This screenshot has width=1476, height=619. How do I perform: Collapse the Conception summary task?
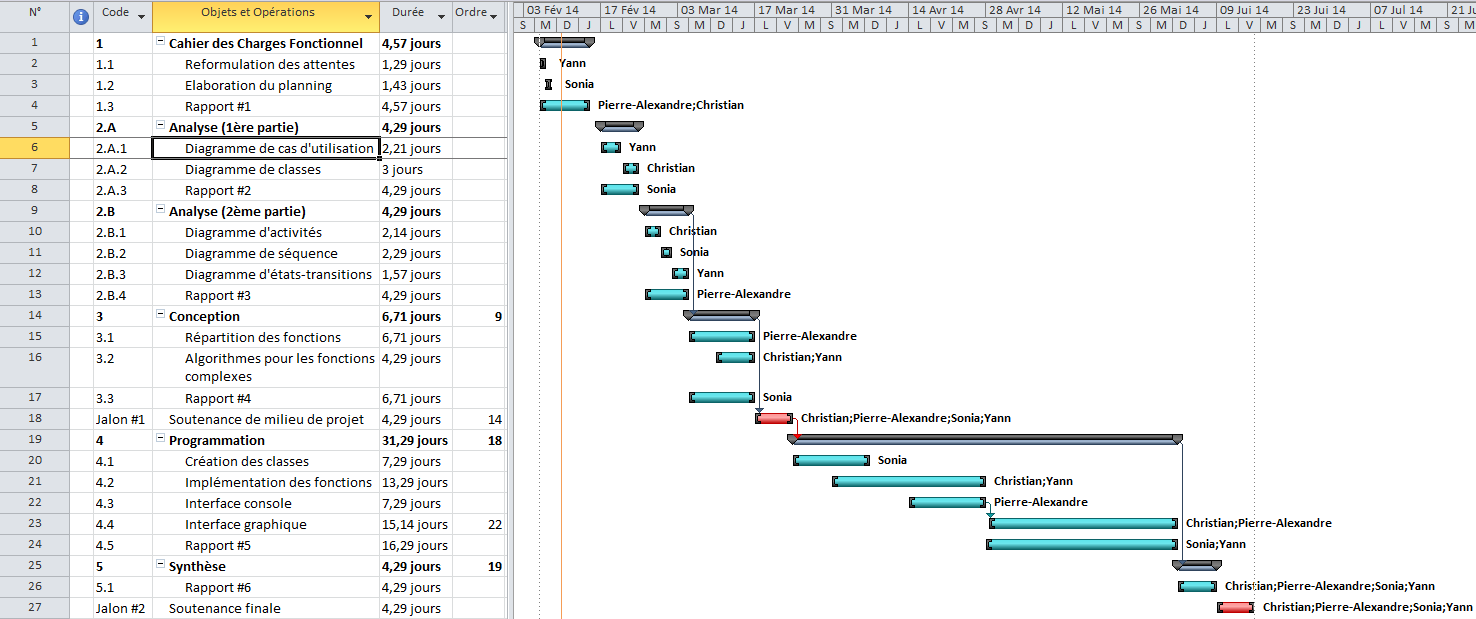pyautogui.click(x=160, y=316)
